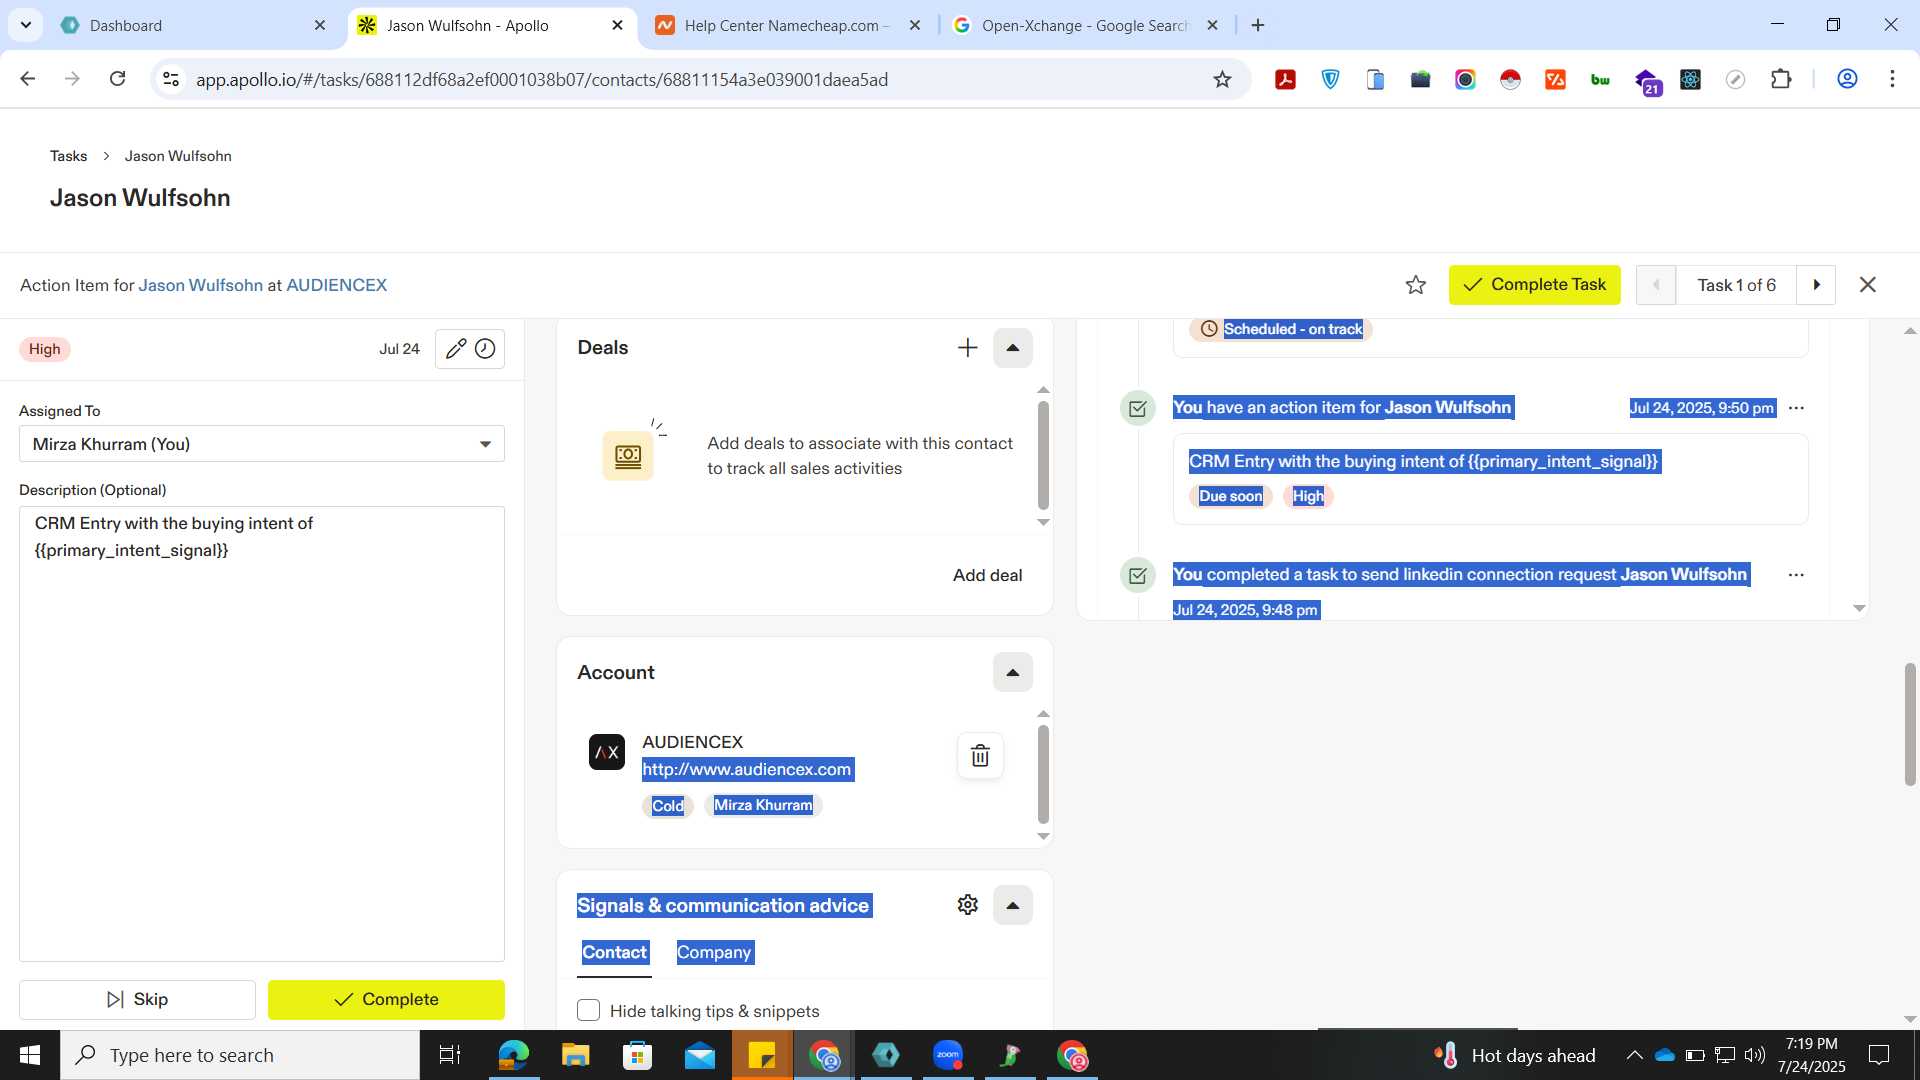
Task: Bookmark this page with star icon
Action: [x=1222, y=80]
